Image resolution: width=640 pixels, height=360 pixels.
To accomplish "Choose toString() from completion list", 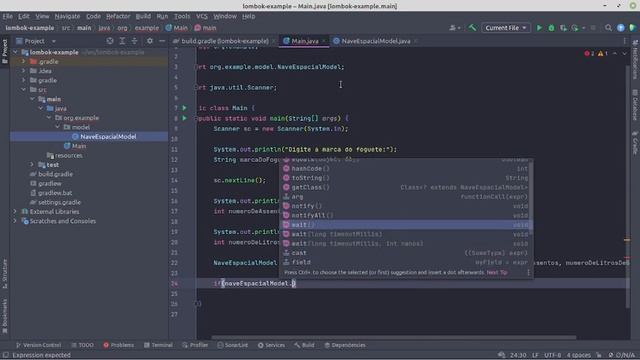I will (x=406, y=178).
